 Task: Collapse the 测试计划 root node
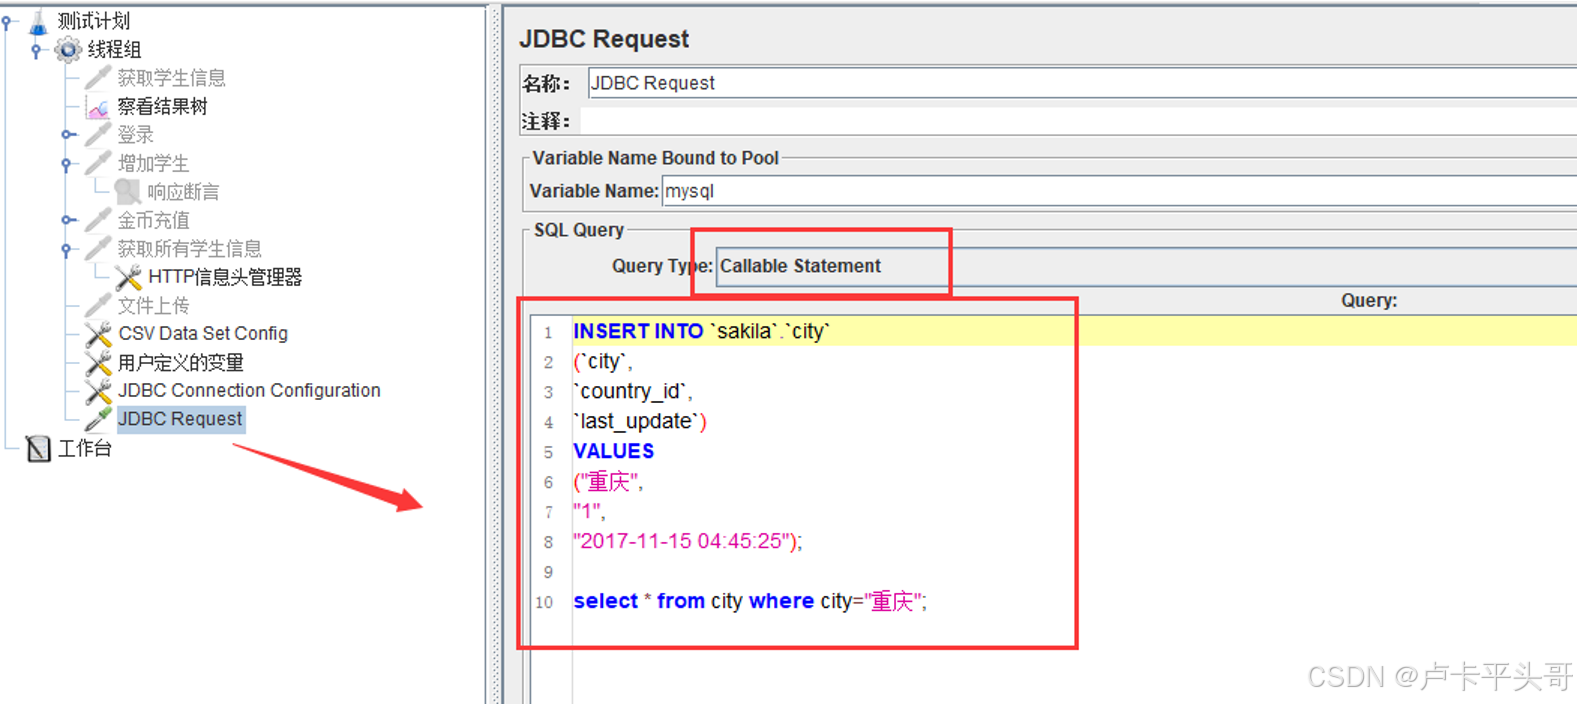tap(7, 21)
